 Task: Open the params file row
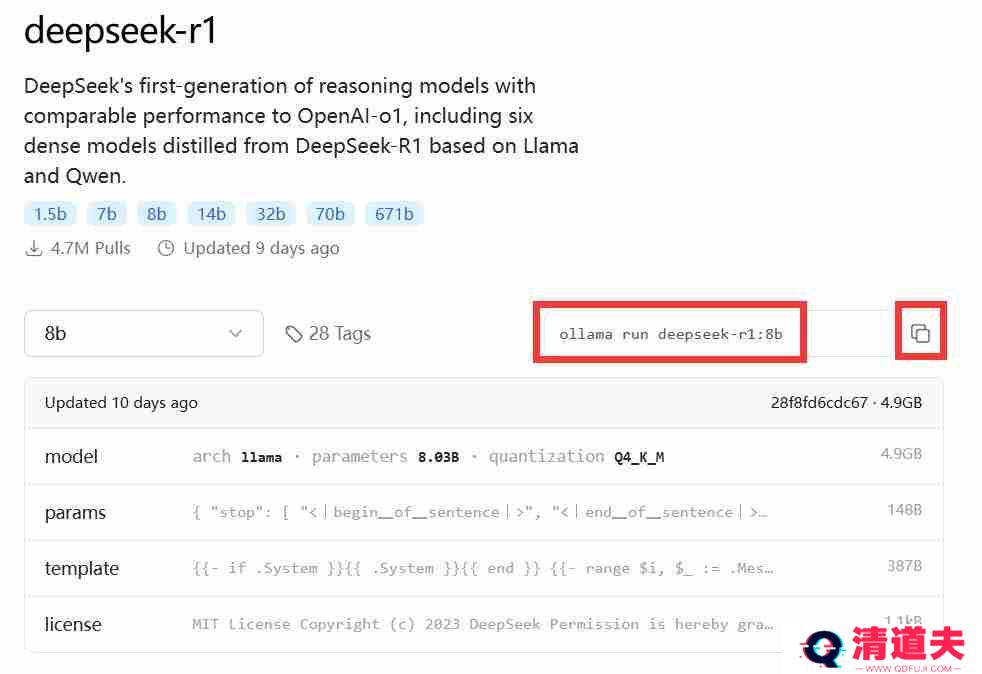click(483, 512)
